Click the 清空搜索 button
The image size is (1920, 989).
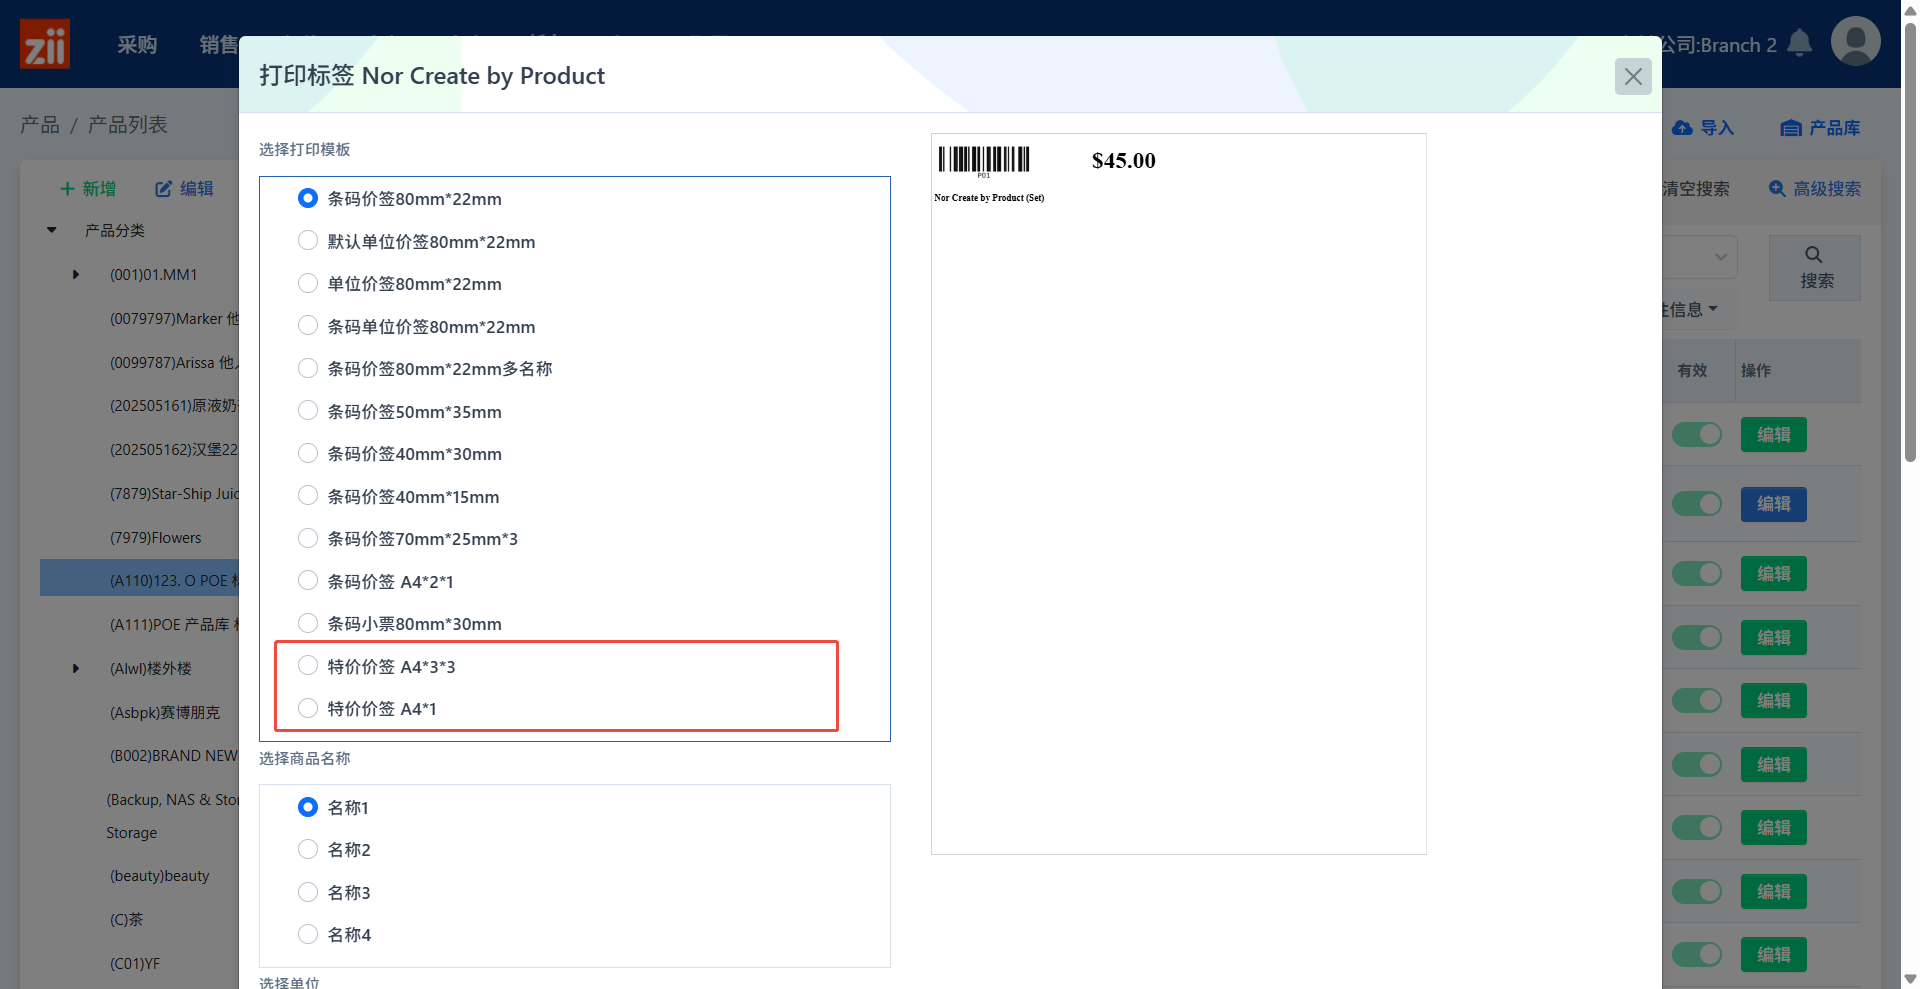point(1696,189)
